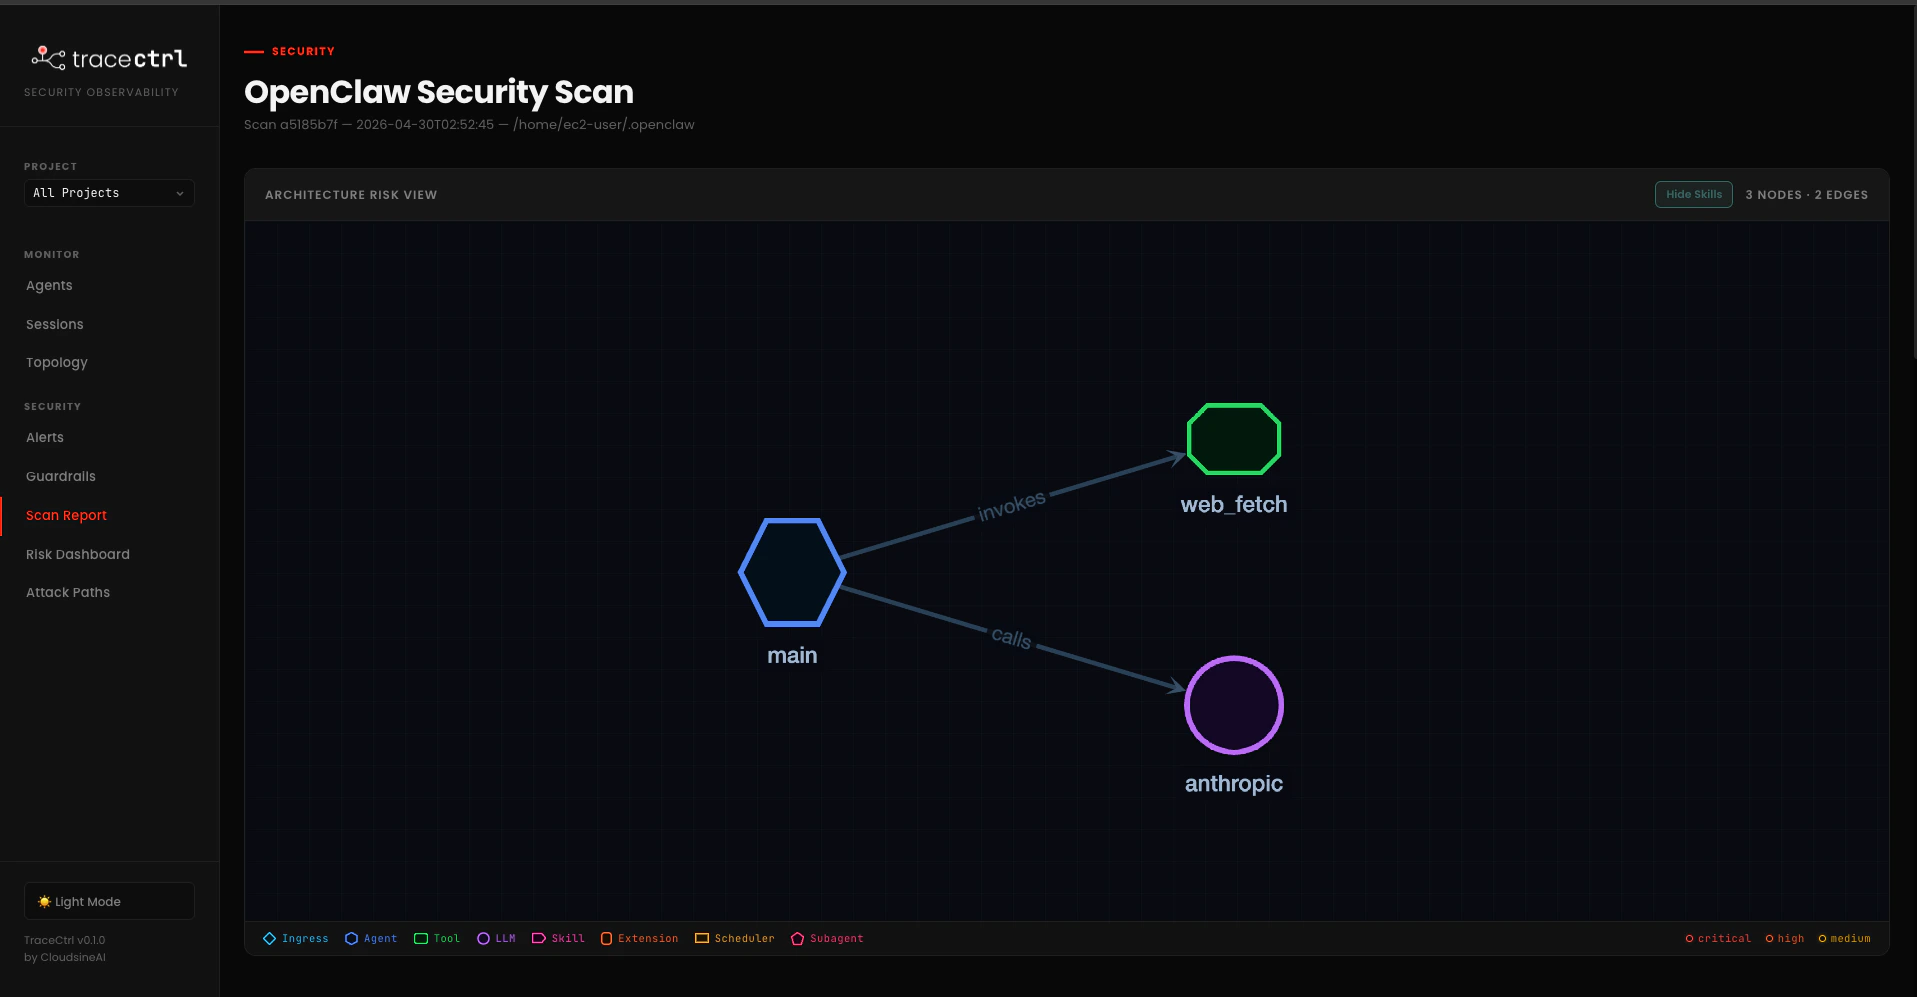The height and width of the screenshot is (997, 1917).
Task: Click the SECURITY OBSERVABILITY tagline
Action: [101, 92]
